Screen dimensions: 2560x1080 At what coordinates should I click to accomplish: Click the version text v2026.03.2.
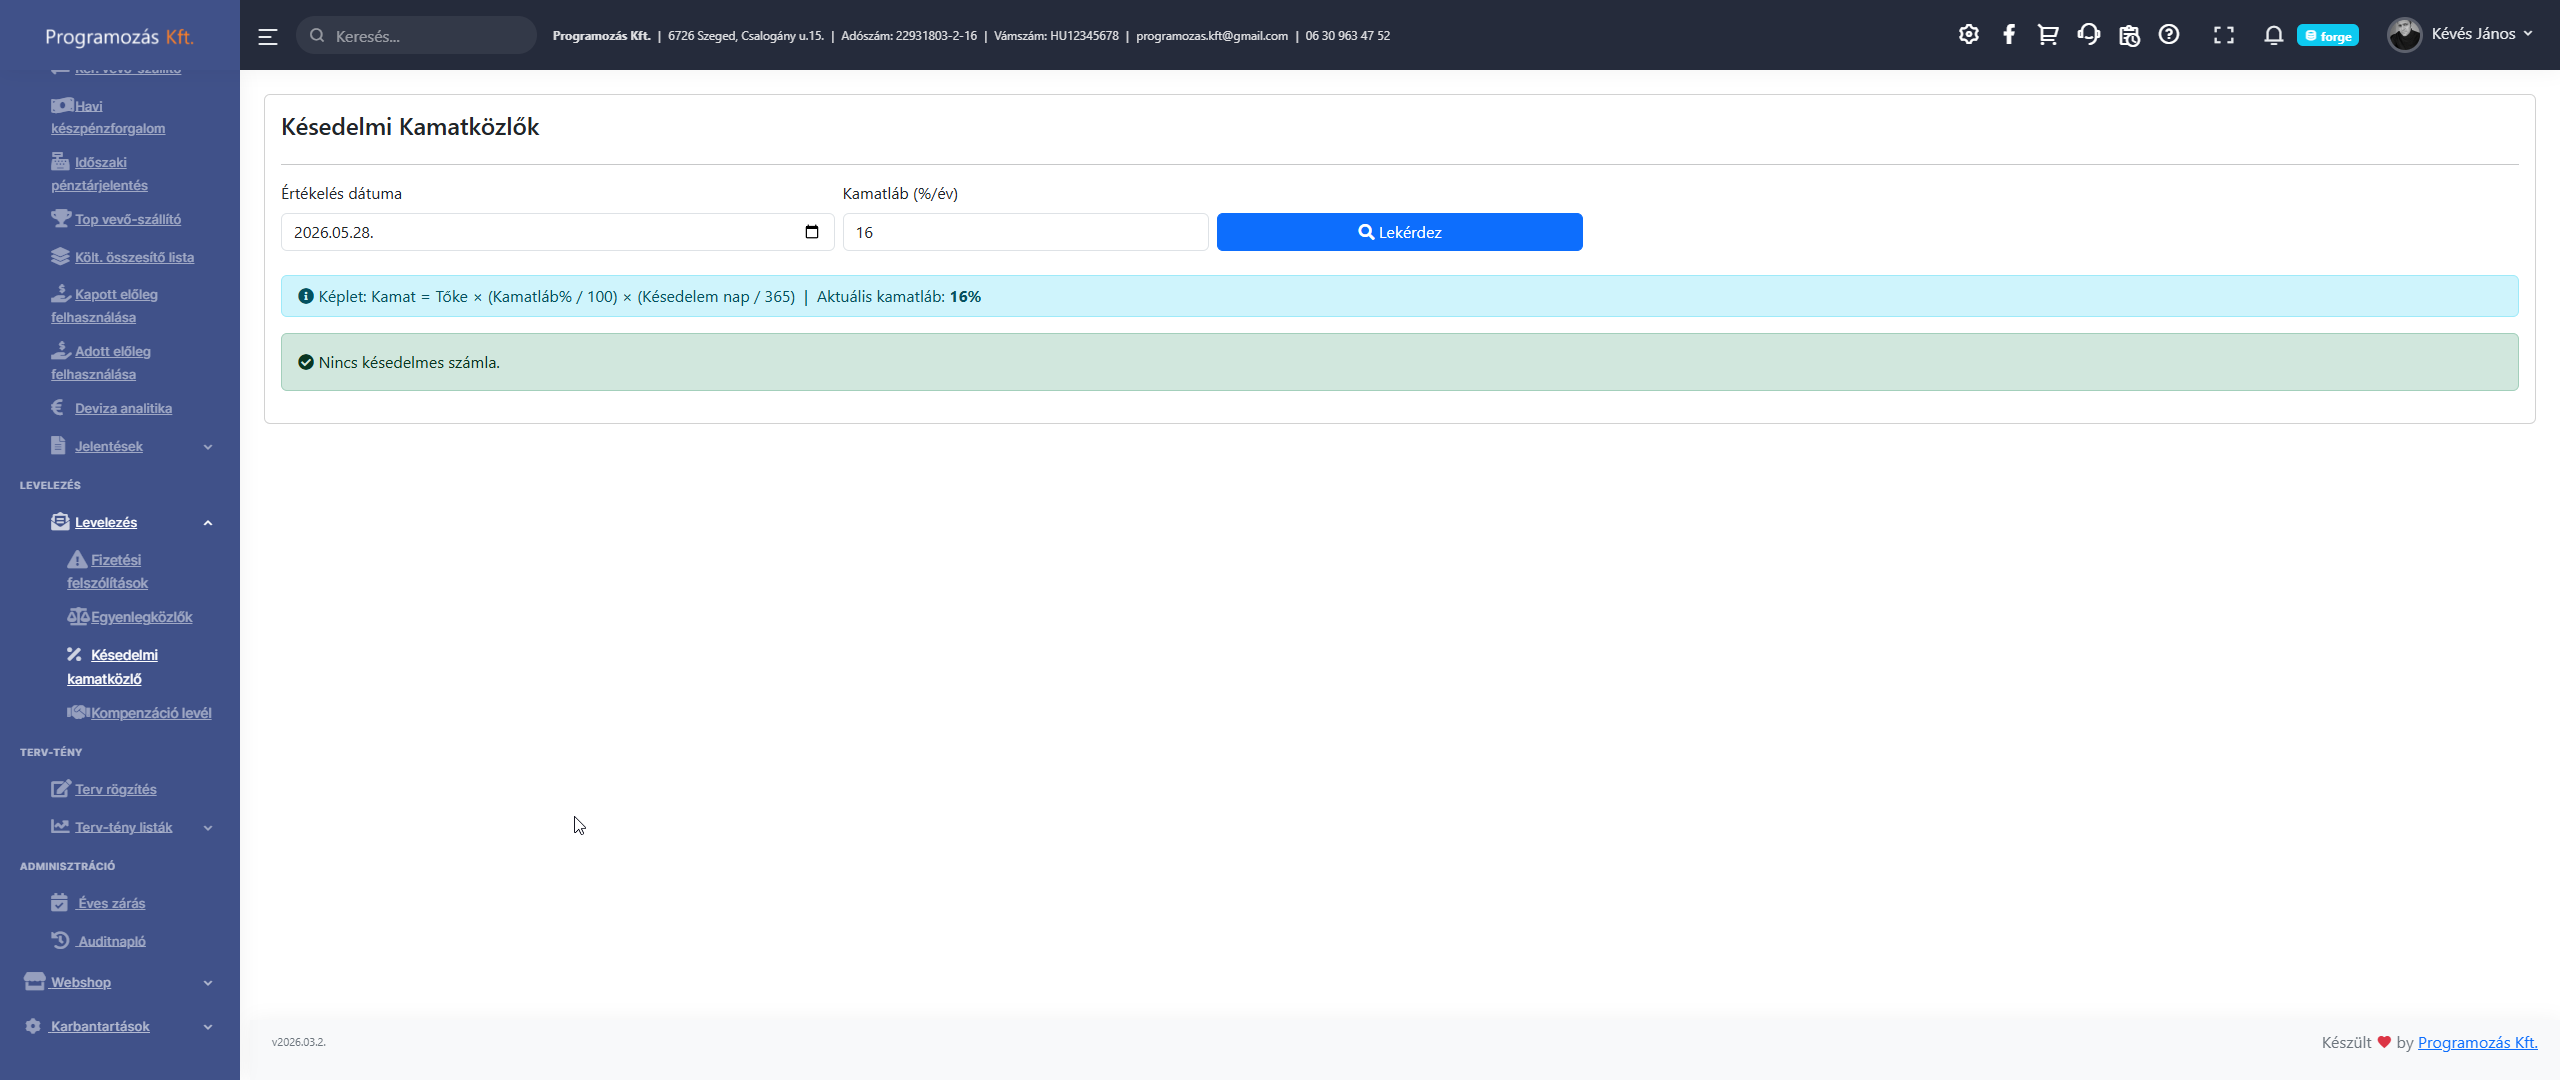(x=298, y=1042)
